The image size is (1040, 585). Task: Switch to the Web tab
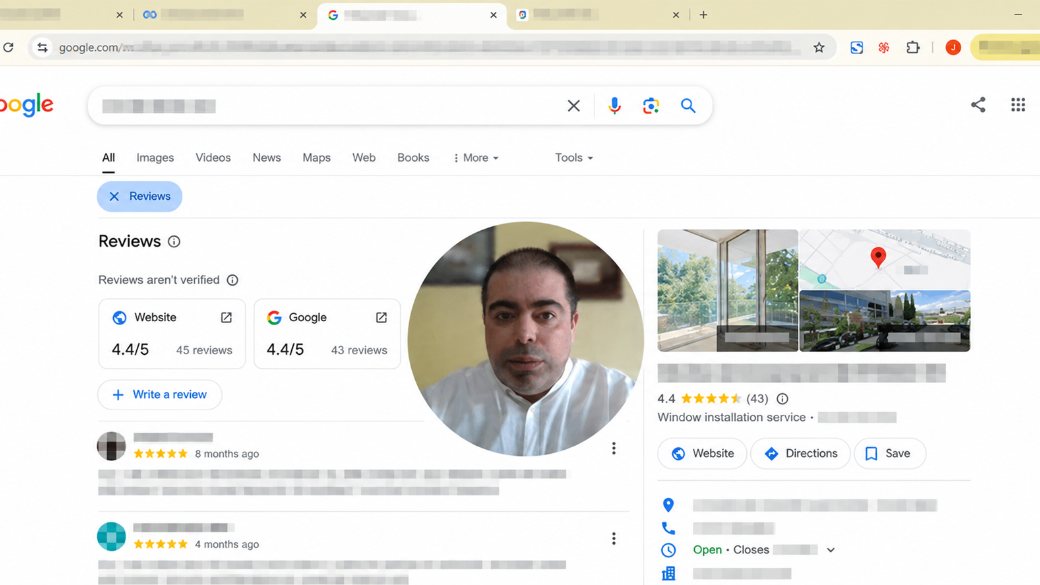[363, 158]
